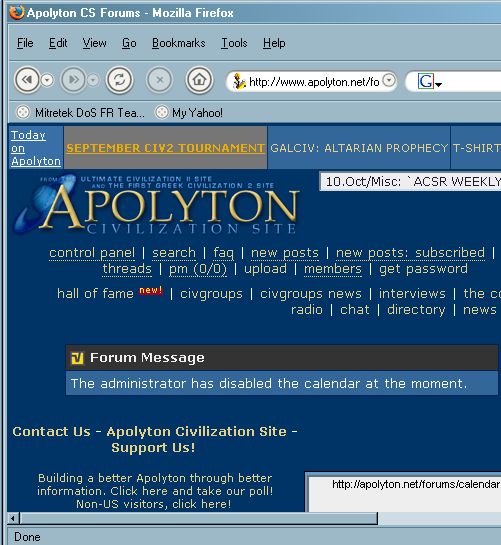Viewport: 501px width, 545px height.
Task: Open the Help menu
Action: [x=274, y=43]
